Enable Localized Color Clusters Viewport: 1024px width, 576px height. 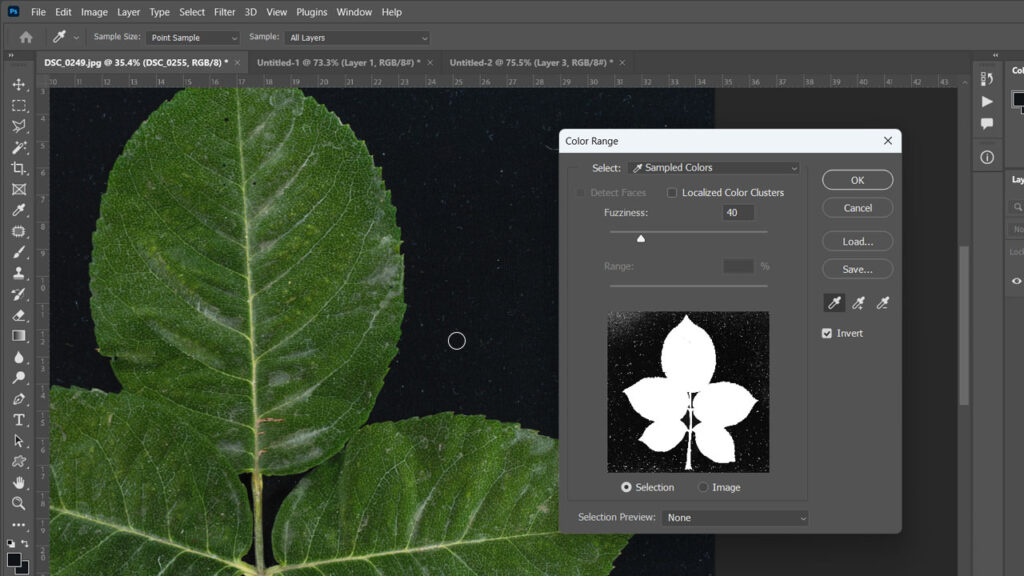(672, 193)
